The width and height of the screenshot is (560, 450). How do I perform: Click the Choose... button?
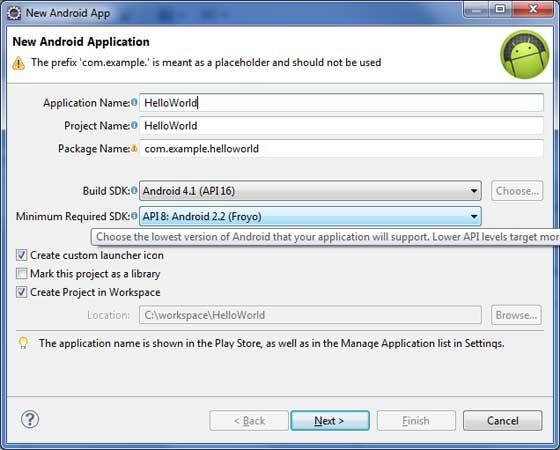point(517,191)
